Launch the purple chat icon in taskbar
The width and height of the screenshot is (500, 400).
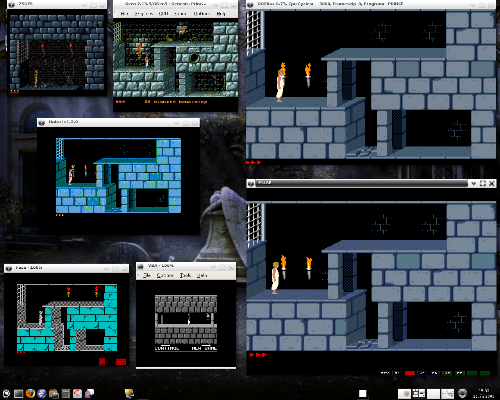coord(89,394)
